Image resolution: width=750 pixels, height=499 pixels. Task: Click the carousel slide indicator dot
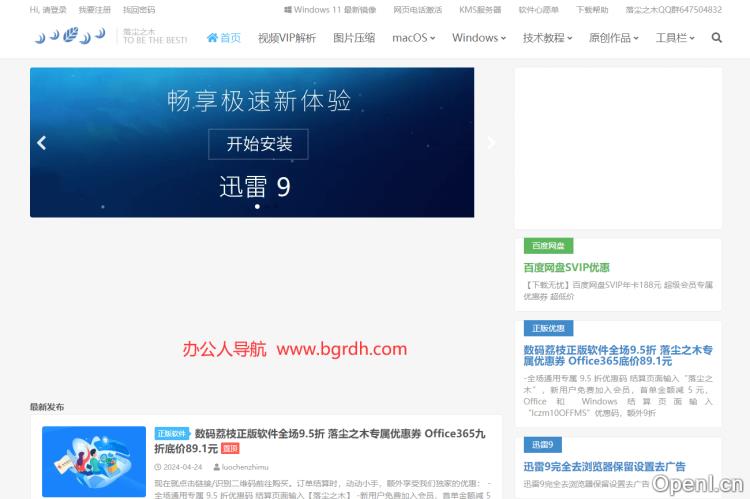[x=257, y=207]
